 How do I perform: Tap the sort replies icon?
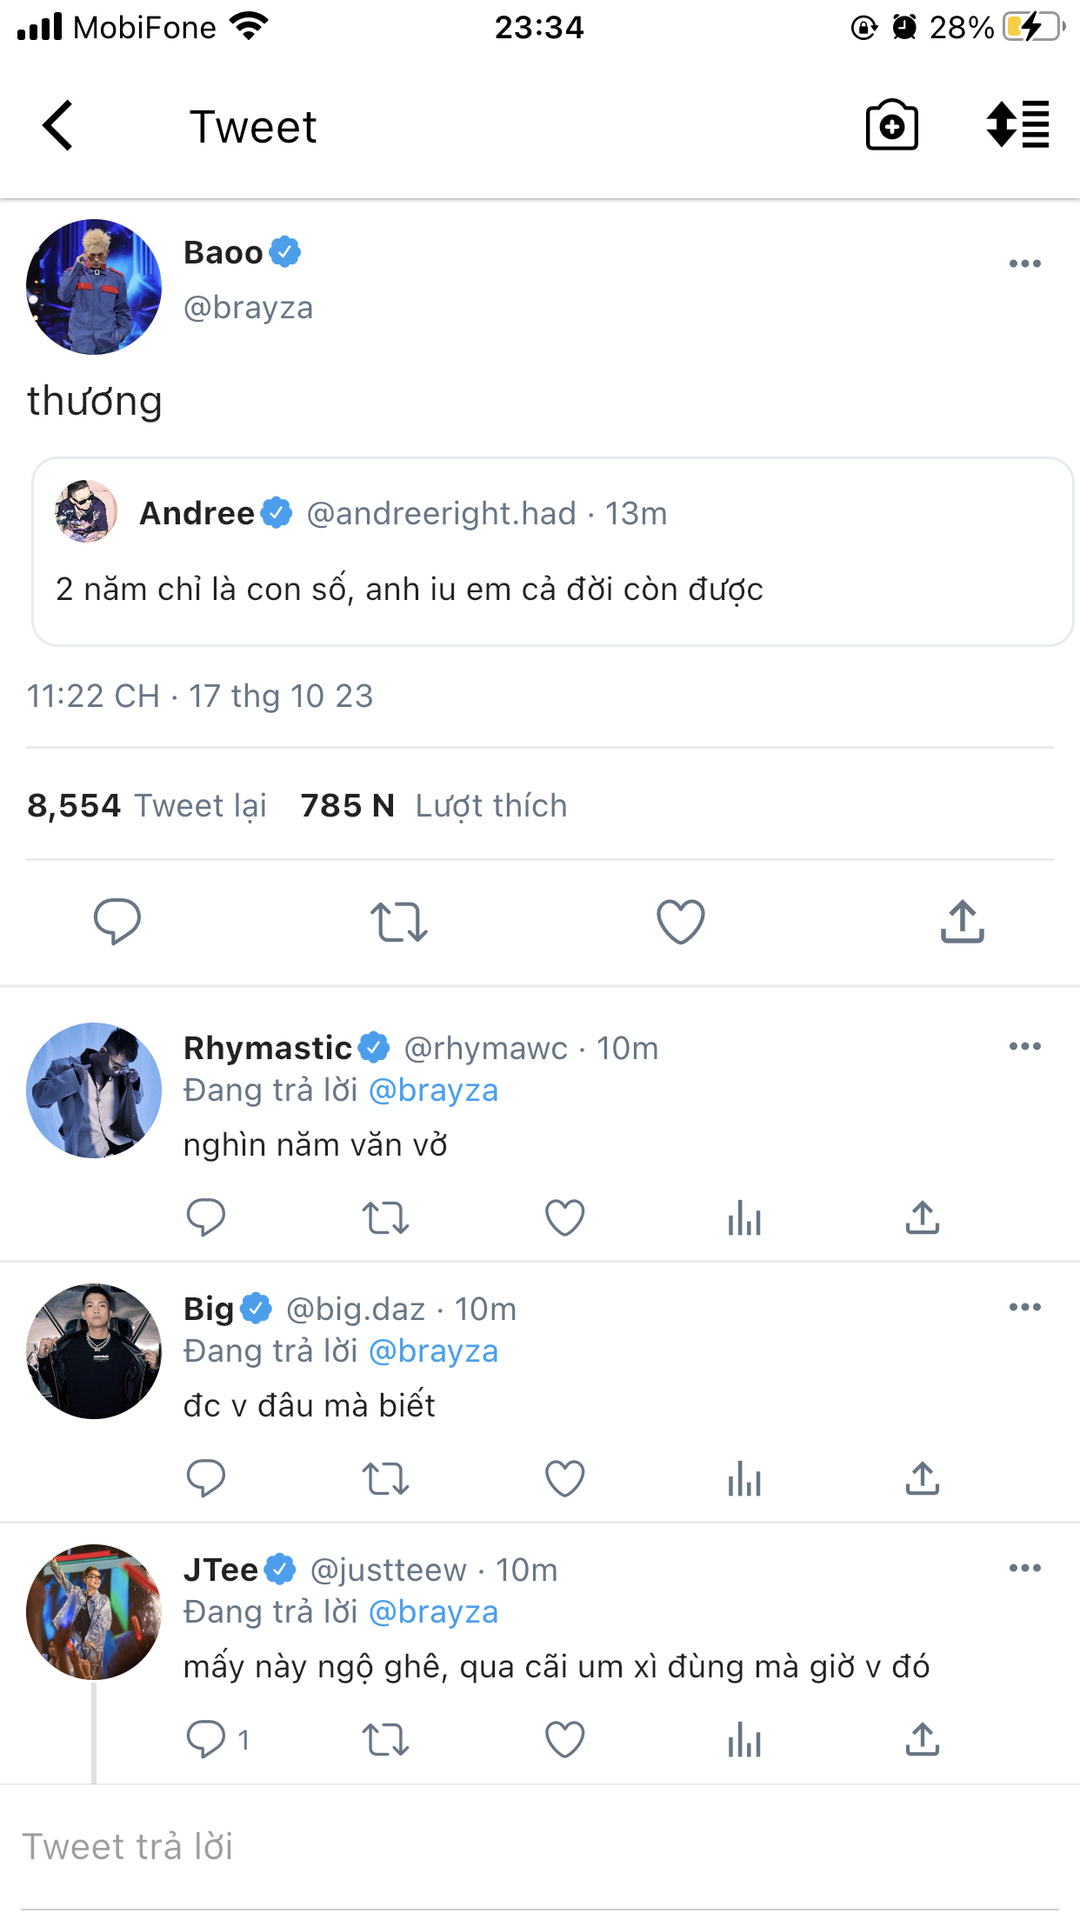[1018, 126]
